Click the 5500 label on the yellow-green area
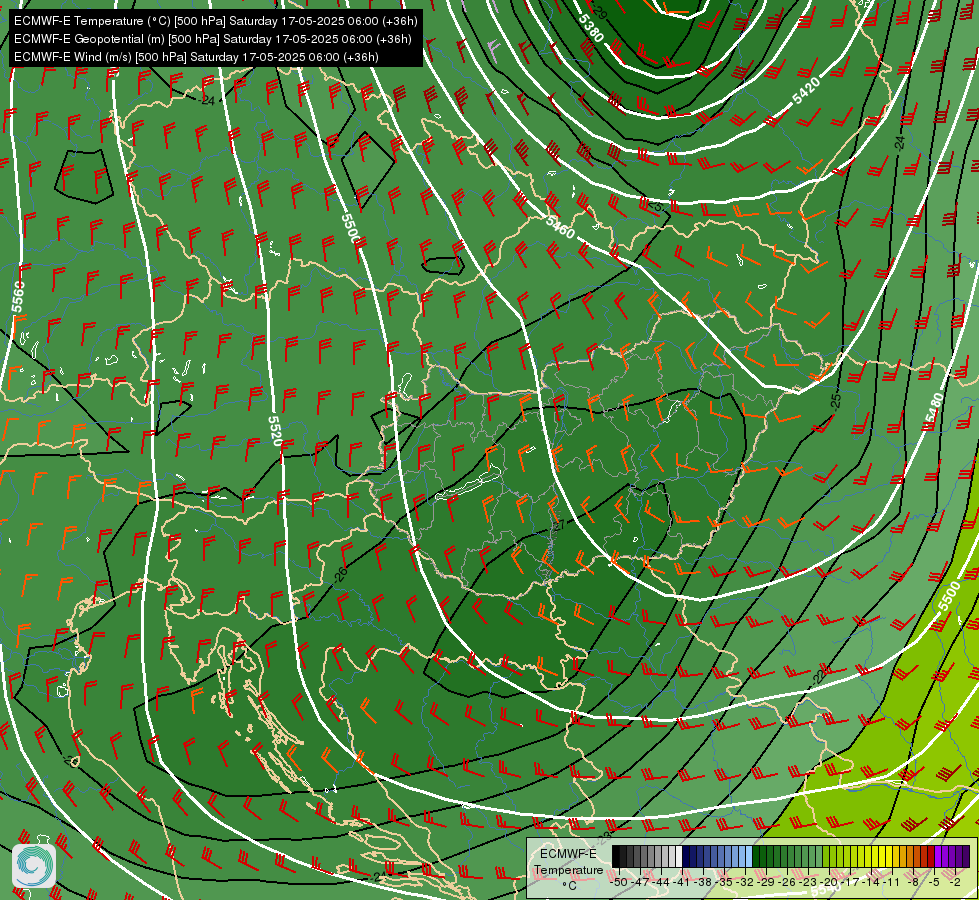This screenshot has height=900, width=979. tap(948, 596)
